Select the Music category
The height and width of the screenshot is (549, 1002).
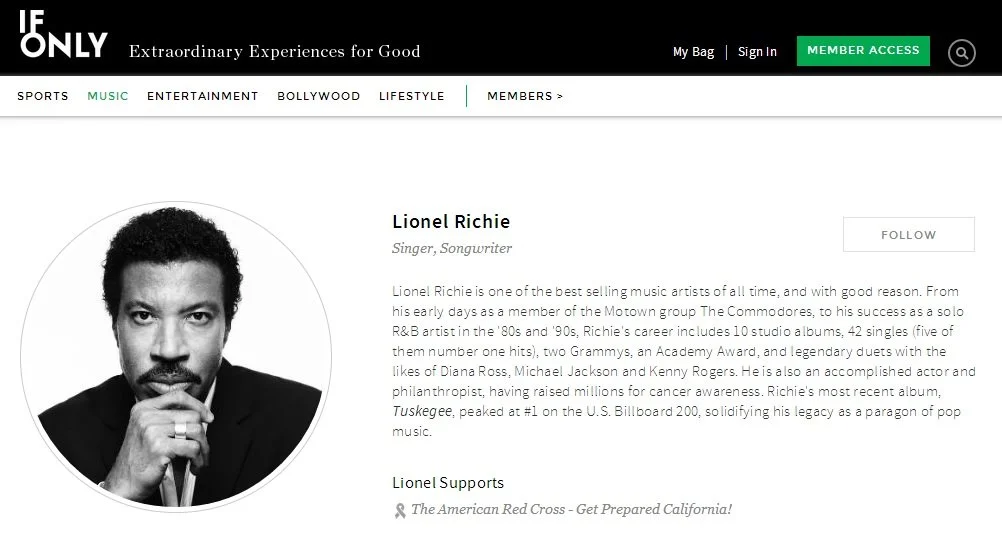click(x=108, y=96)
